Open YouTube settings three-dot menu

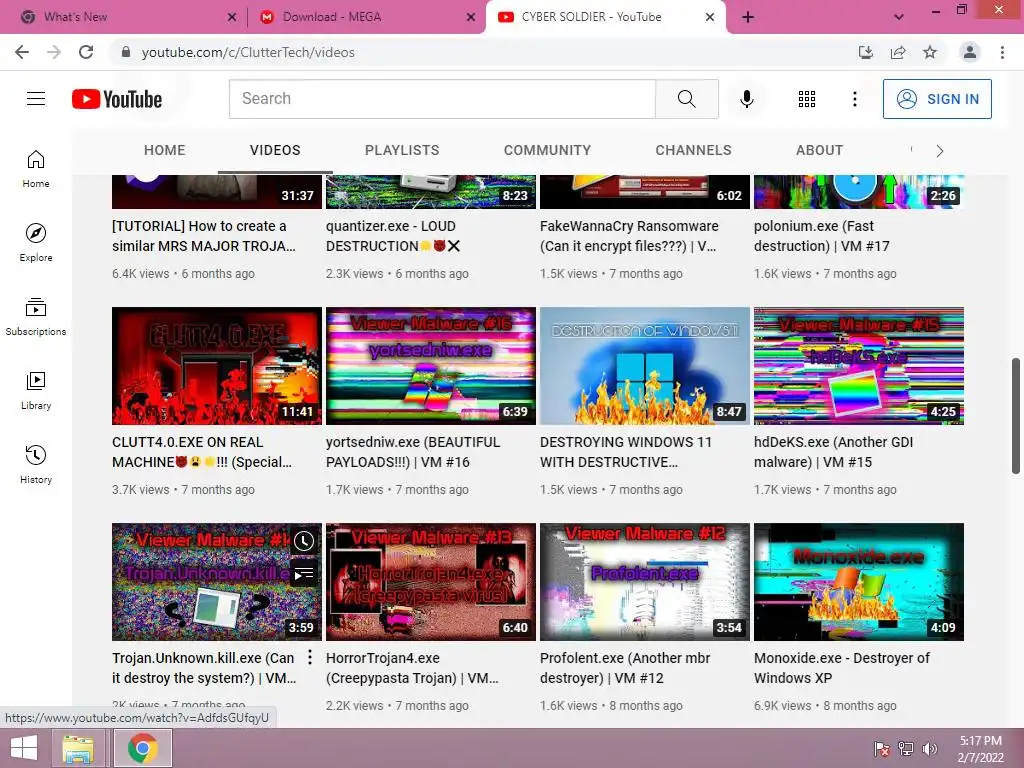point(854,99)
